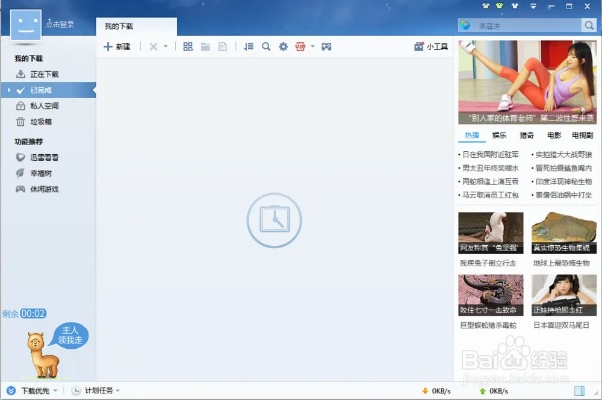Click the search engine logo in search box

click(x=466, y=26)
